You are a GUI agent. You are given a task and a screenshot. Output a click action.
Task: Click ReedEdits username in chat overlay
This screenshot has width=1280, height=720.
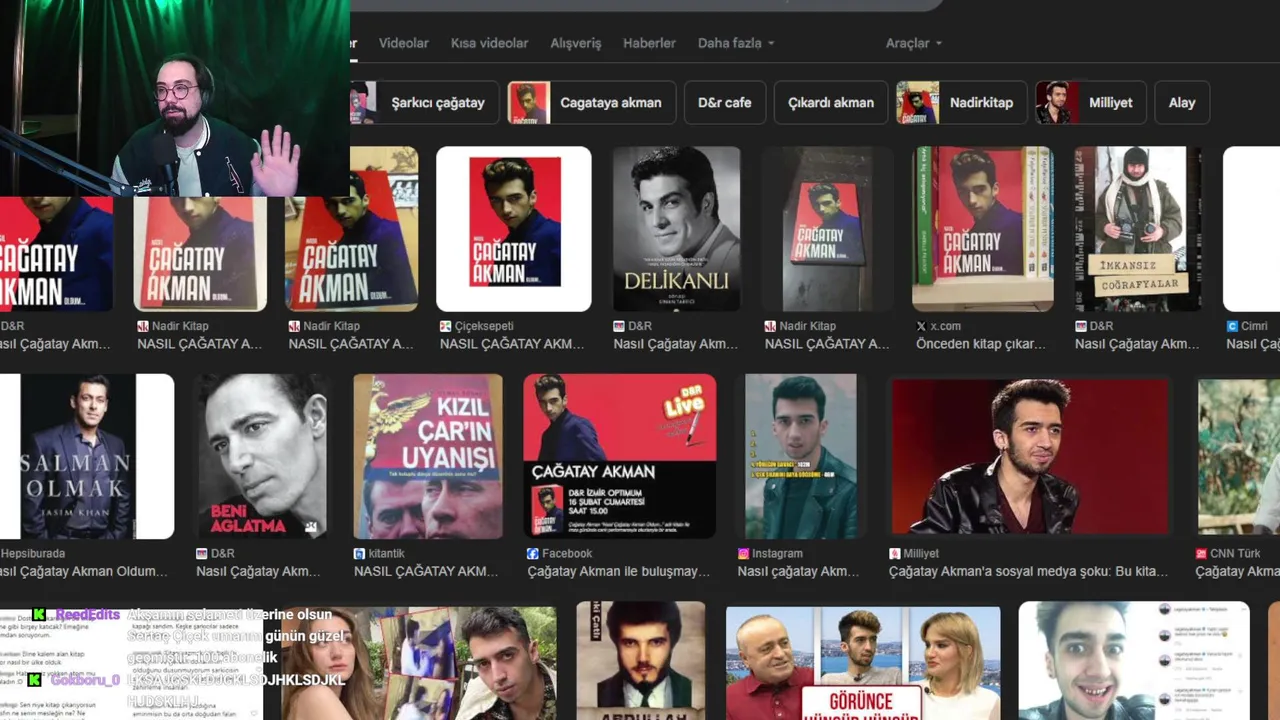pyautogui.click(x=88, y=615)
